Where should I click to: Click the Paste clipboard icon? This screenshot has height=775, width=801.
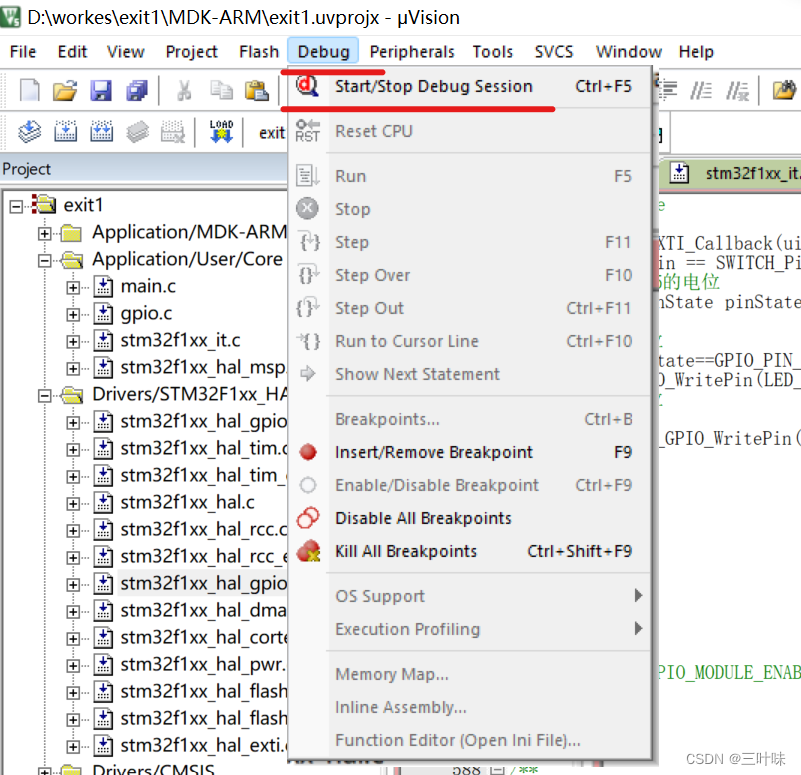tap(256, 90)
